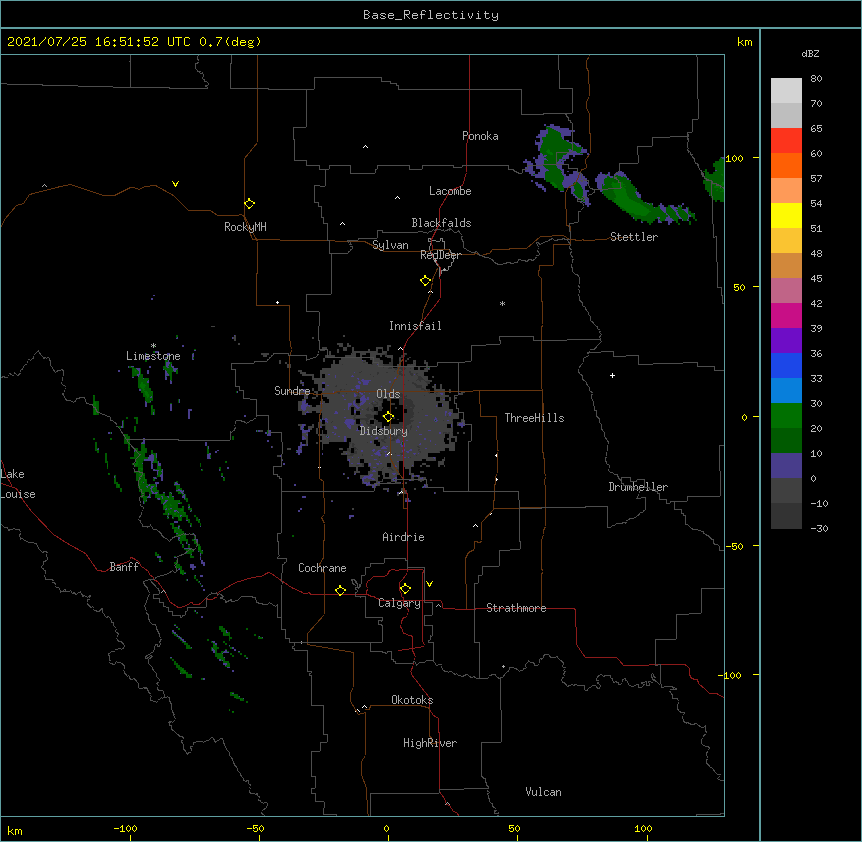Pick the dark orange 57-60 dBZ legend swatch
Image resolution: width=862 pixels, height=842 pixels.
click(x=786, y=165)
